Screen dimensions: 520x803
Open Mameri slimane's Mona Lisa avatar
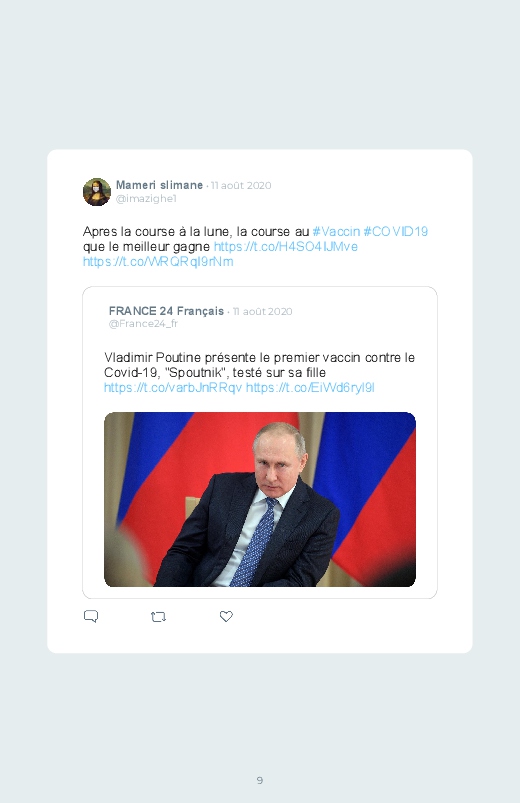click(x=97, y=192)
